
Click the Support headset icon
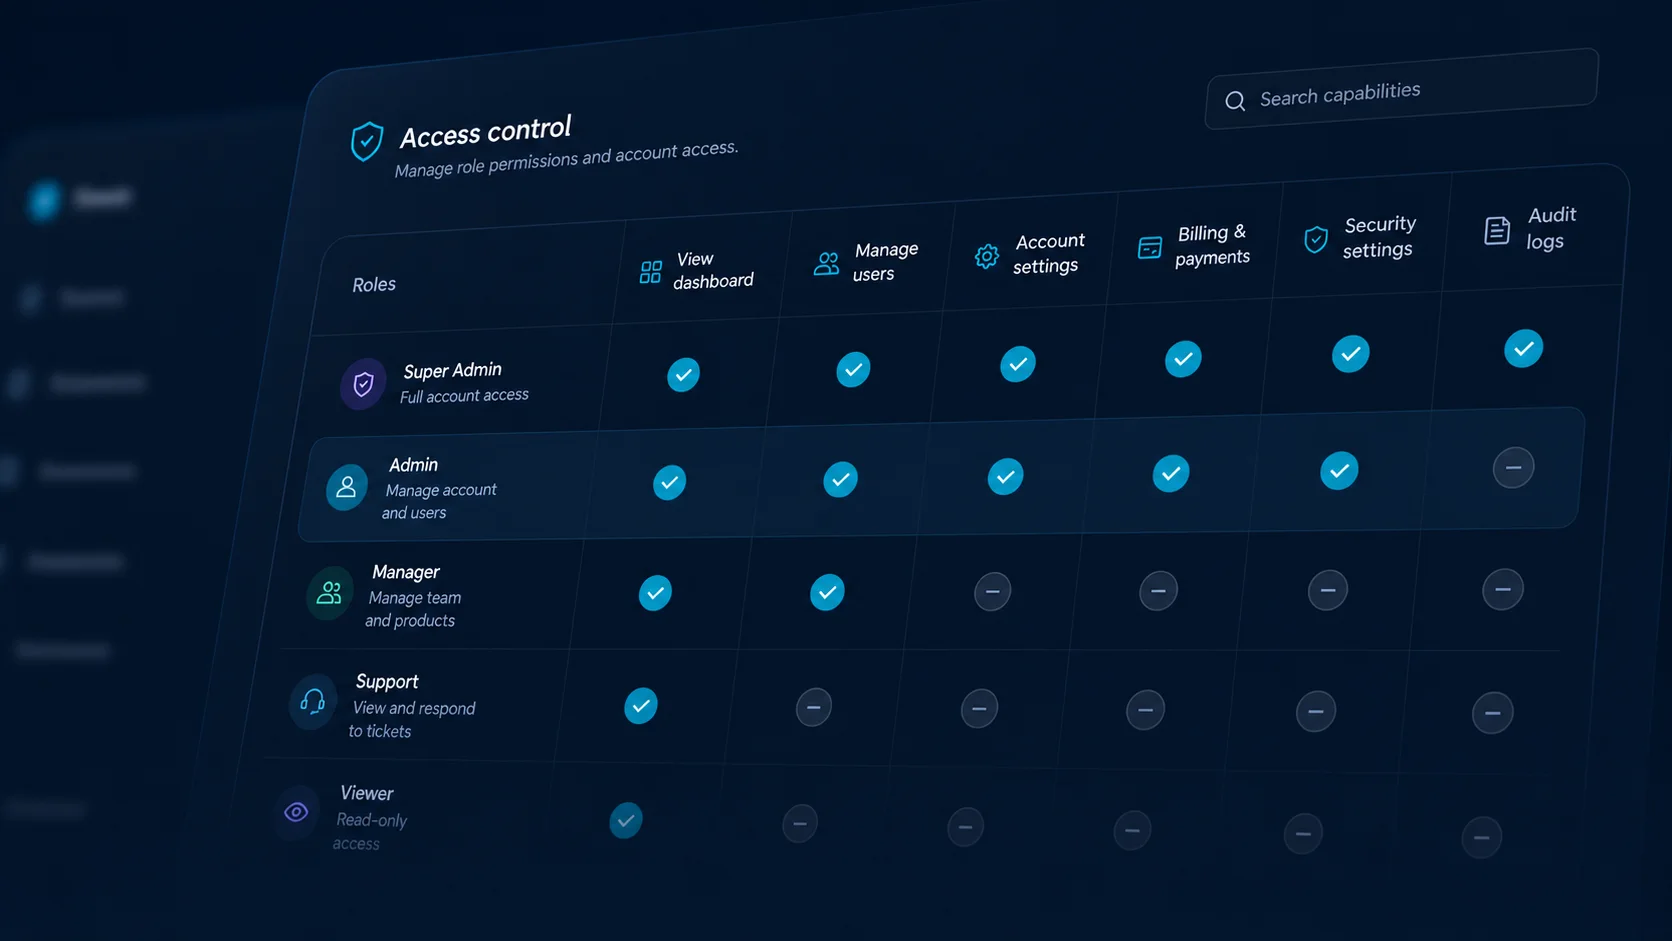313,702
